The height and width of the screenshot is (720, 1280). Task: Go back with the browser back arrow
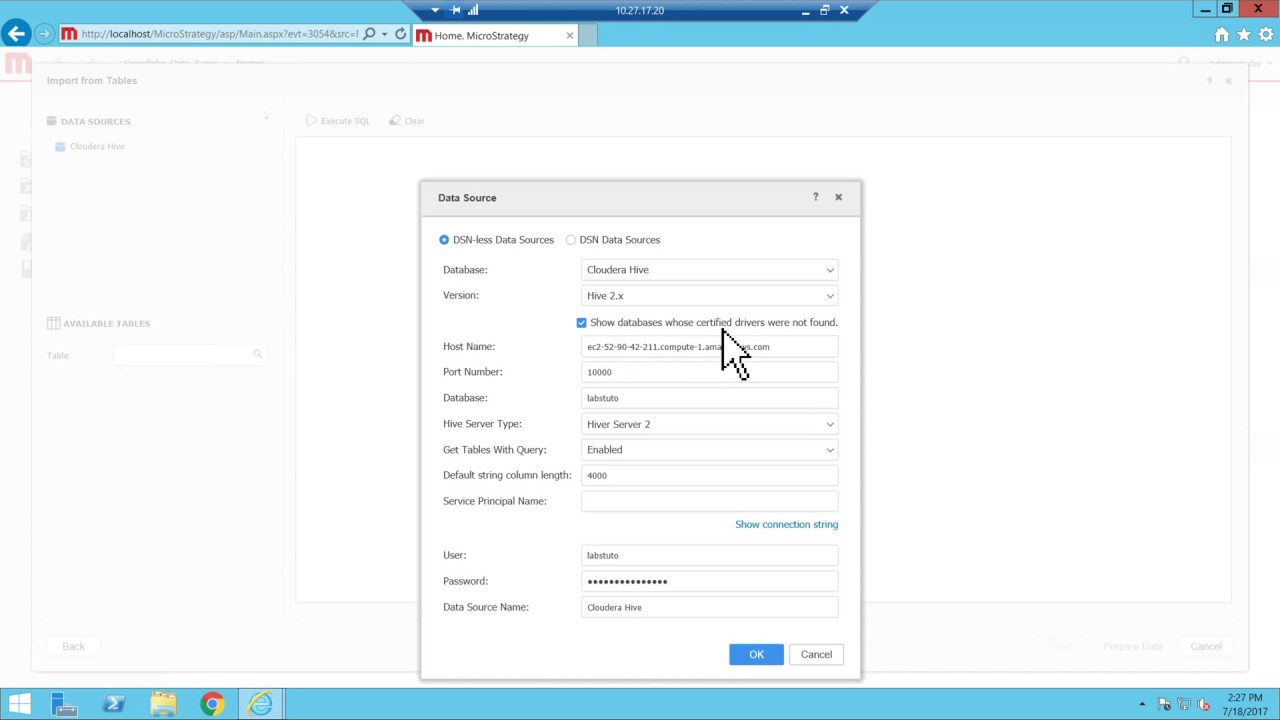(x=16, y=34)
